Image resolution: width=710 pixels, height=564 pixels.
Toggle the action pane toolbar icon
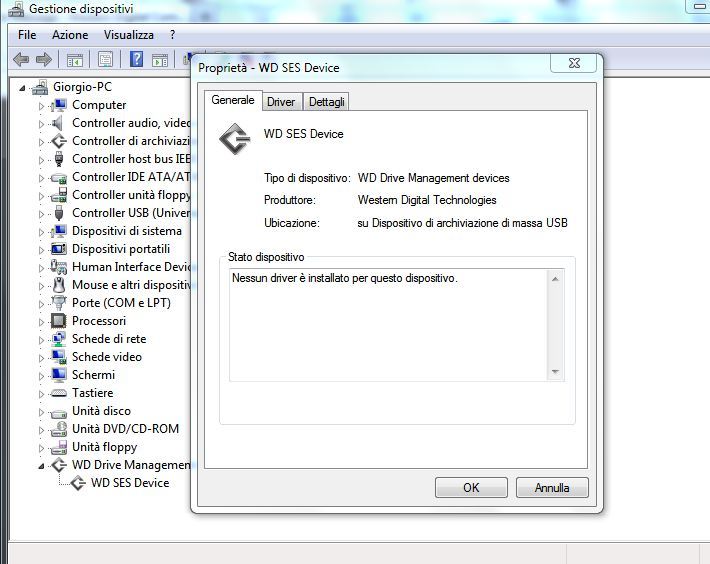160,60
